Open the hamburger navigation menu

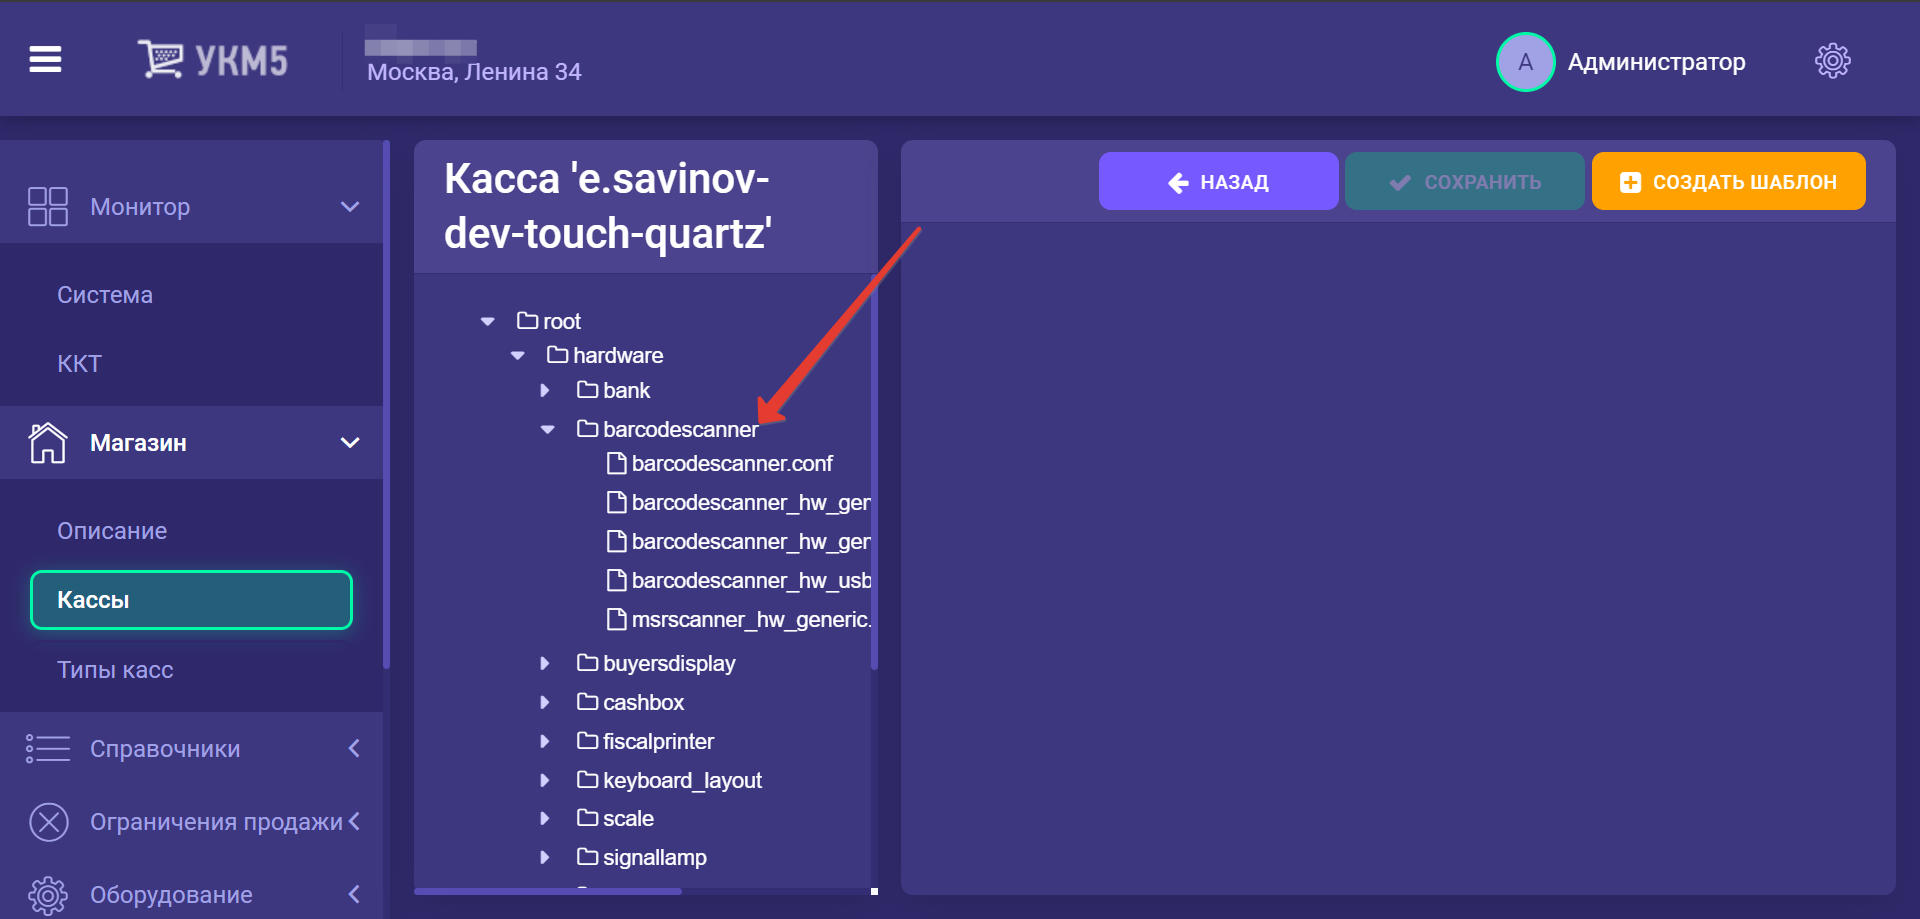(45, 60)
